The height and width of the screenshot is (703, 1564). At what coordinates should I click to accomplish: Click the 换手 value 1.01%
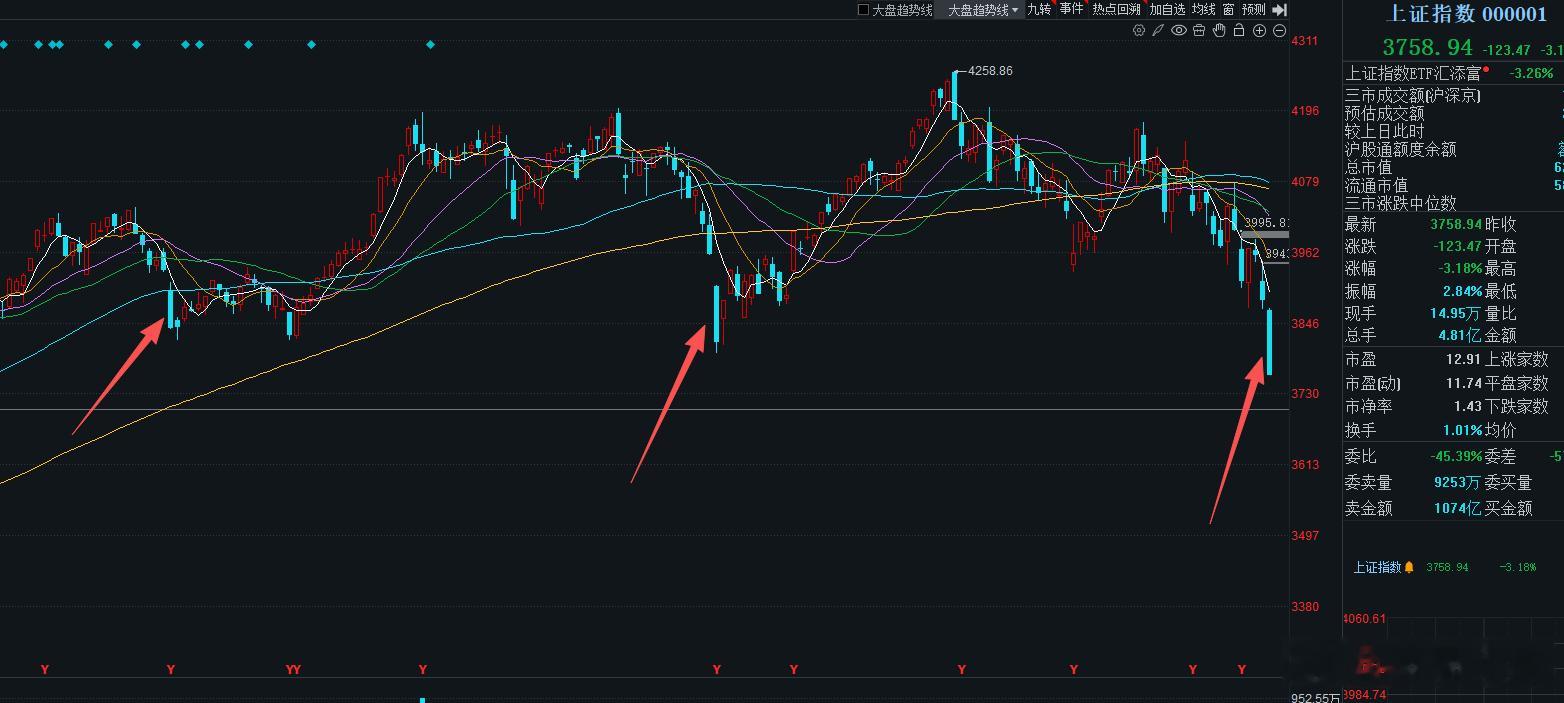pos(1461,430)
